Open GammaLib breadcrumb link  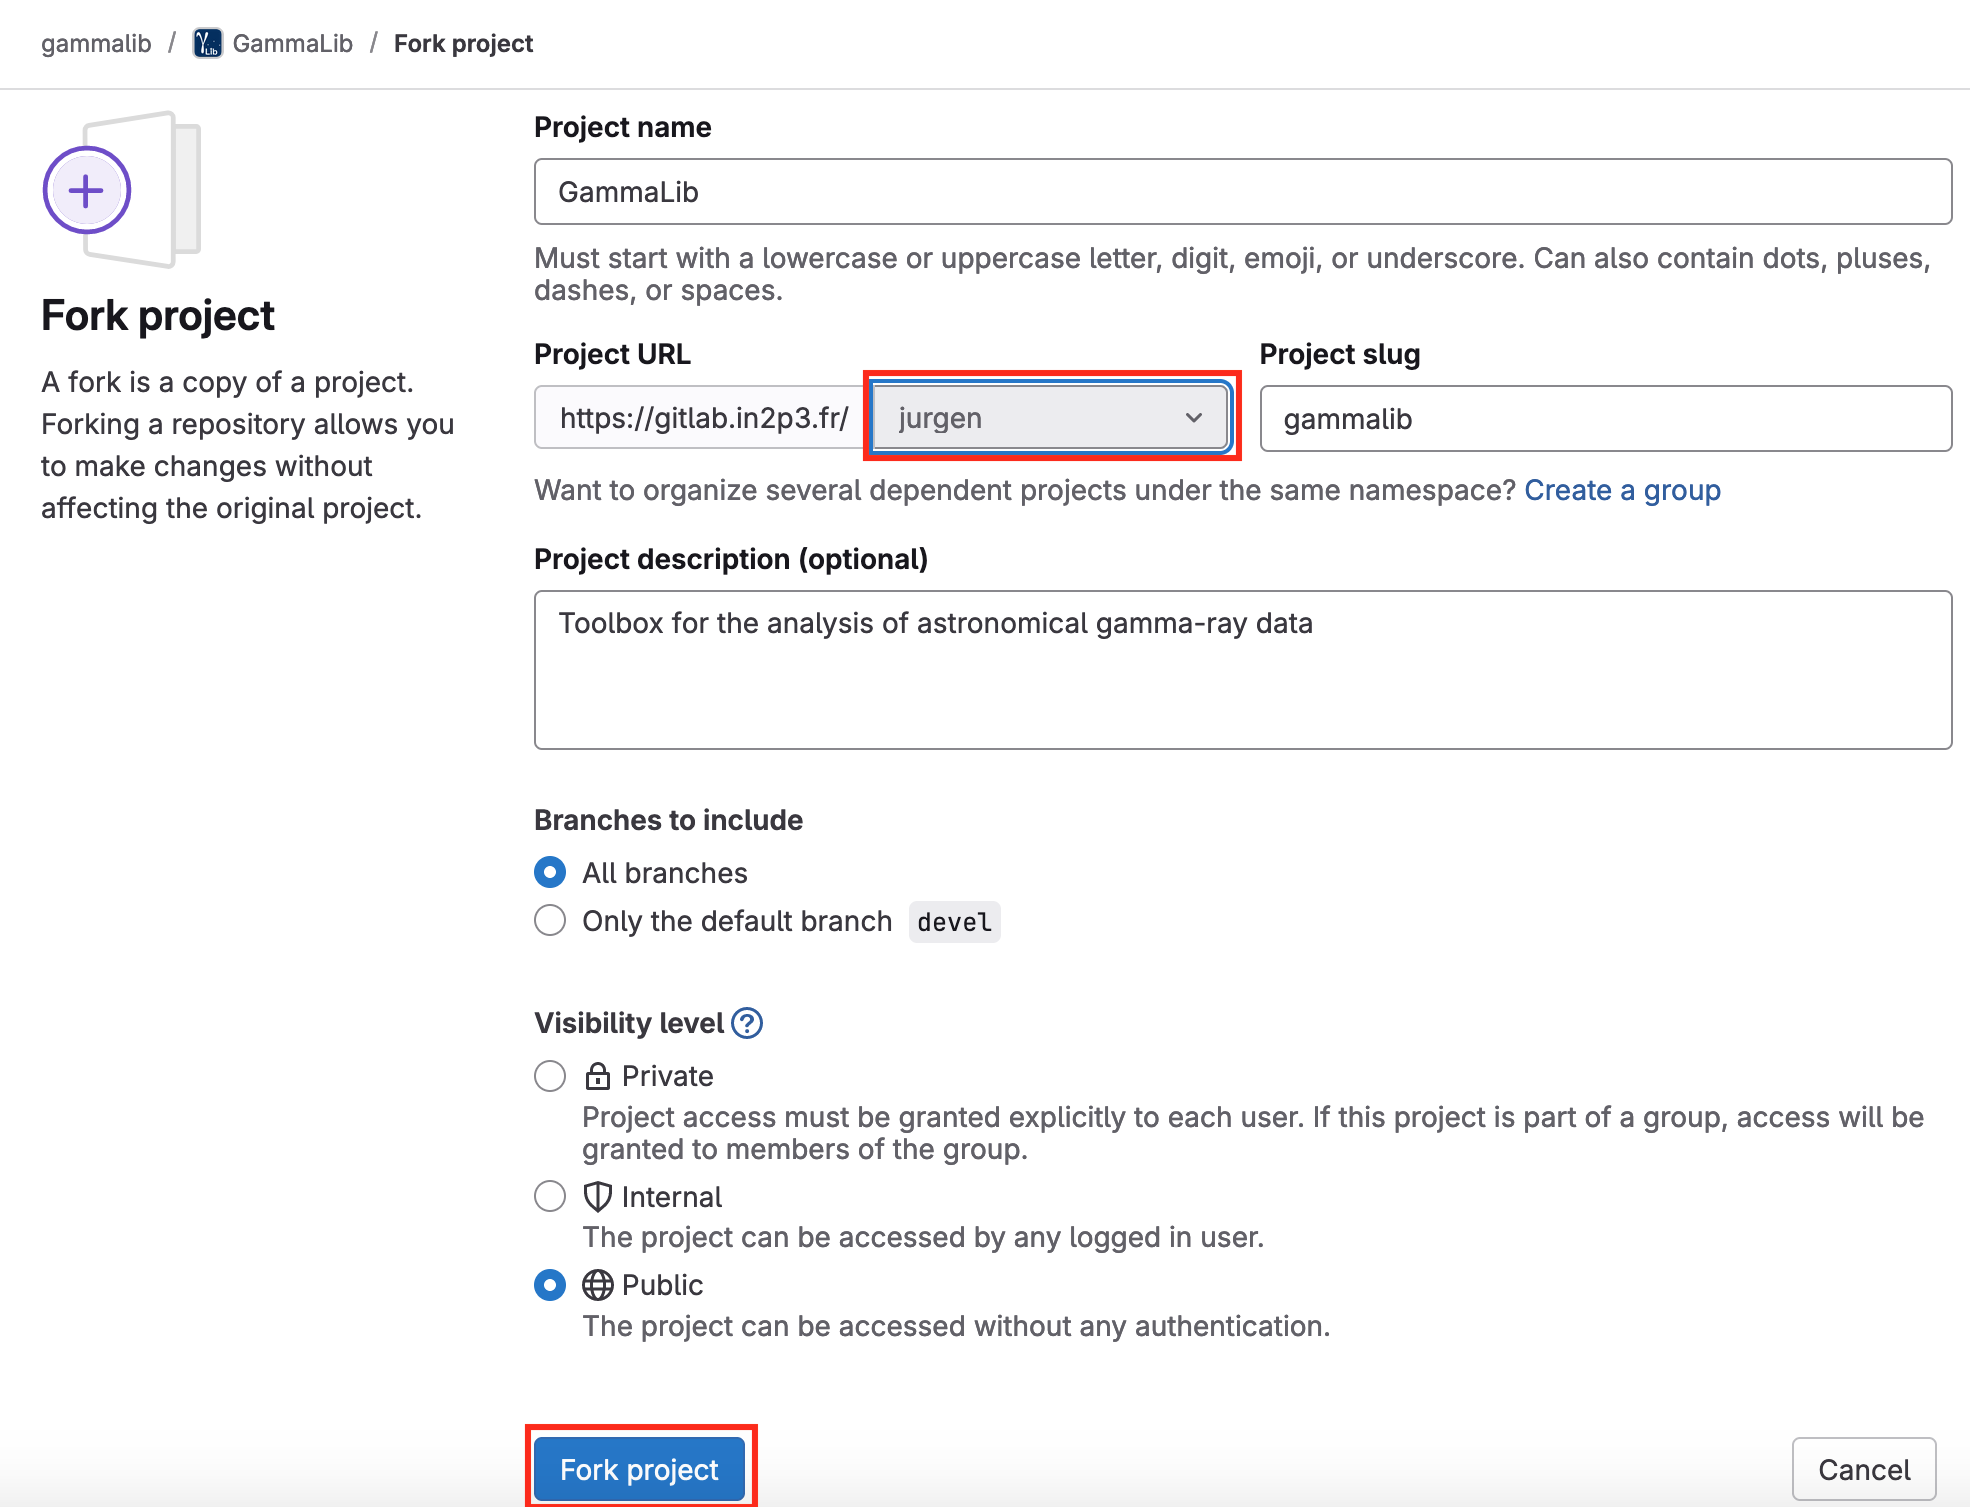[x=292, y=44]
